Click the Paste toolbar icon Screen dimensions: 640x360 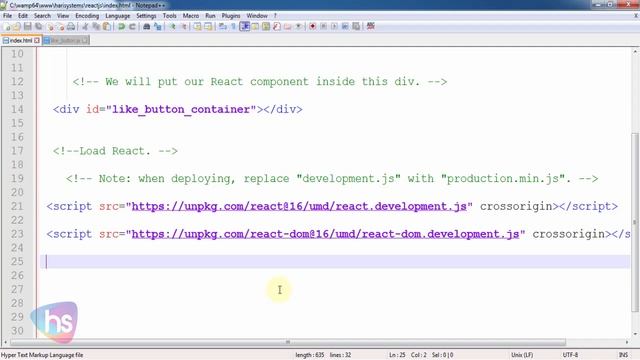pos(107,27)
